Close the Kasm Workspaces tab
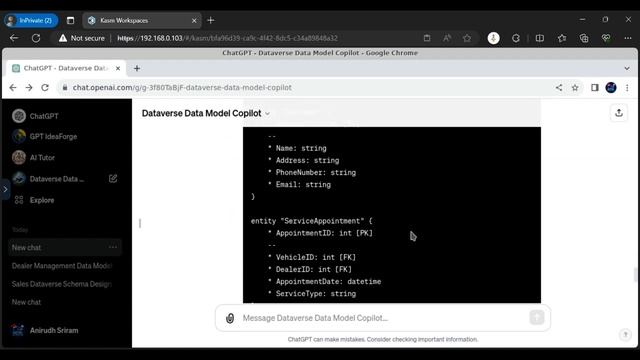640x360 pixels. [x=194, y=20]
